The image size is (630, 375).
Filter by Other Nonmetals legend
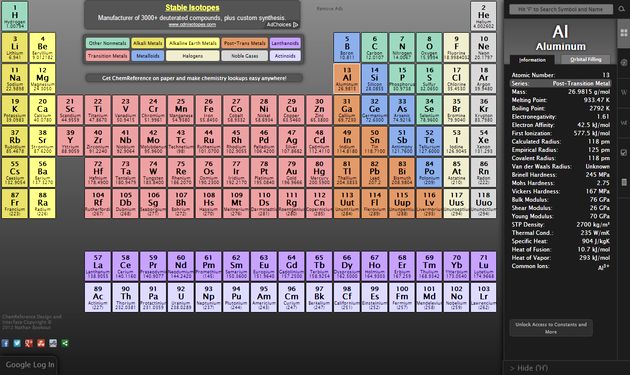click(107, 43)
